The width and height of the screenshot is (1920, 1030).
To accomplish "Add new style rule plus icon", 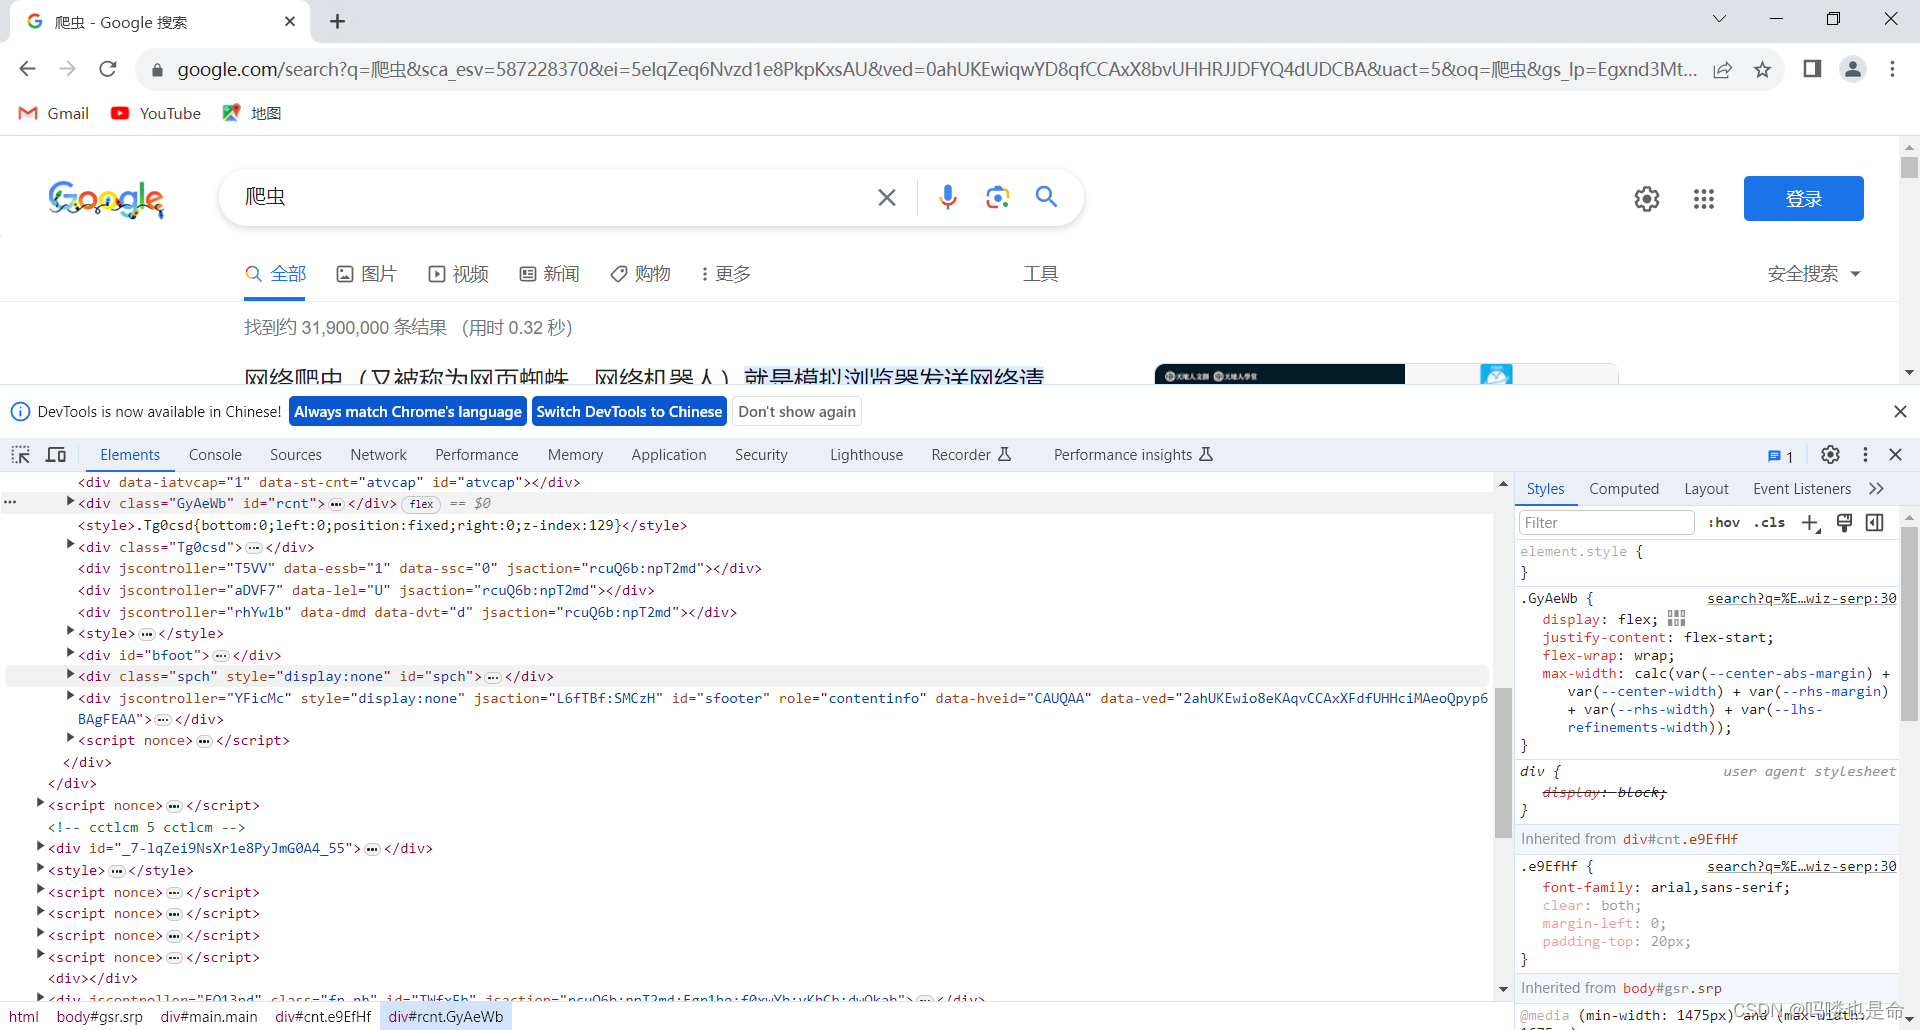I will click(1811, 523).
